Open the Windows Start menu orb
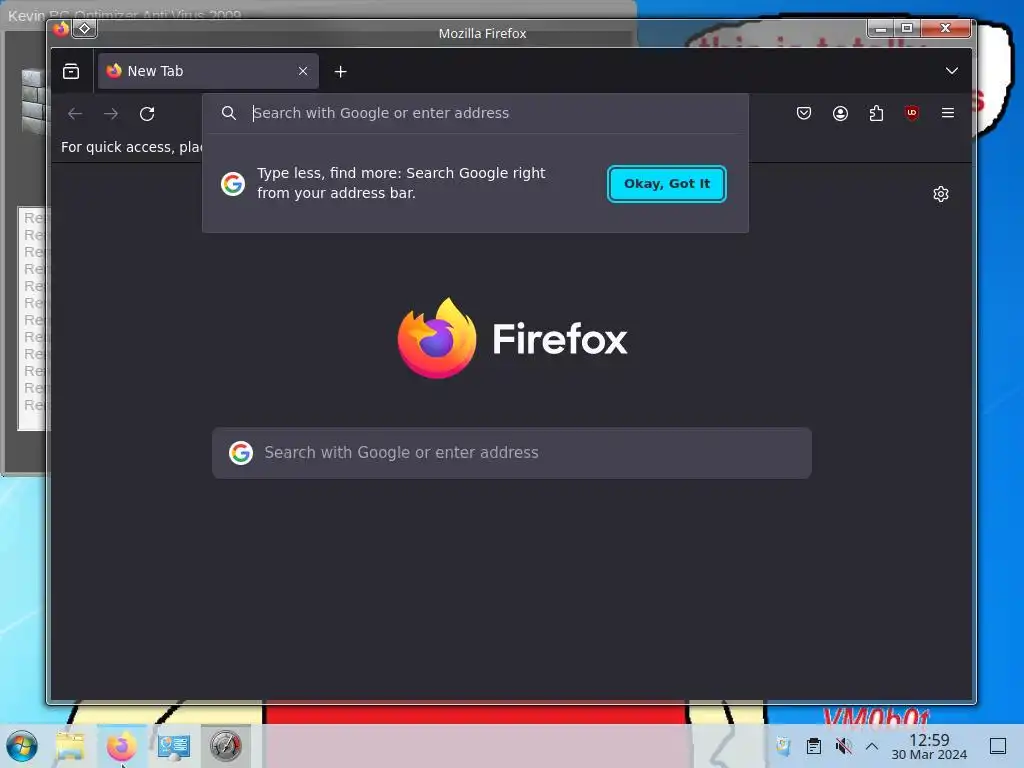This screenshot has height=768, width=1024. pyautogui.click(x=22, y=746)
